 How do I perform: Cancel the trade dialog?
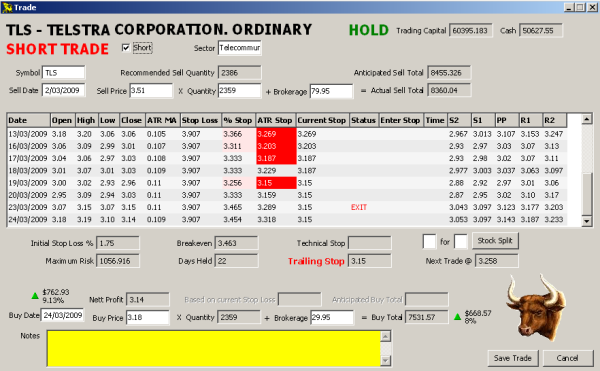click(567, 358)
